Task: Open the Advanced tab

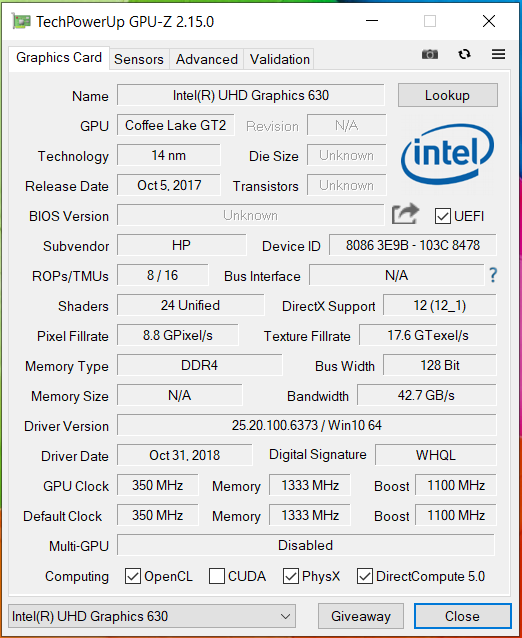Action: [x=207, y=59]
